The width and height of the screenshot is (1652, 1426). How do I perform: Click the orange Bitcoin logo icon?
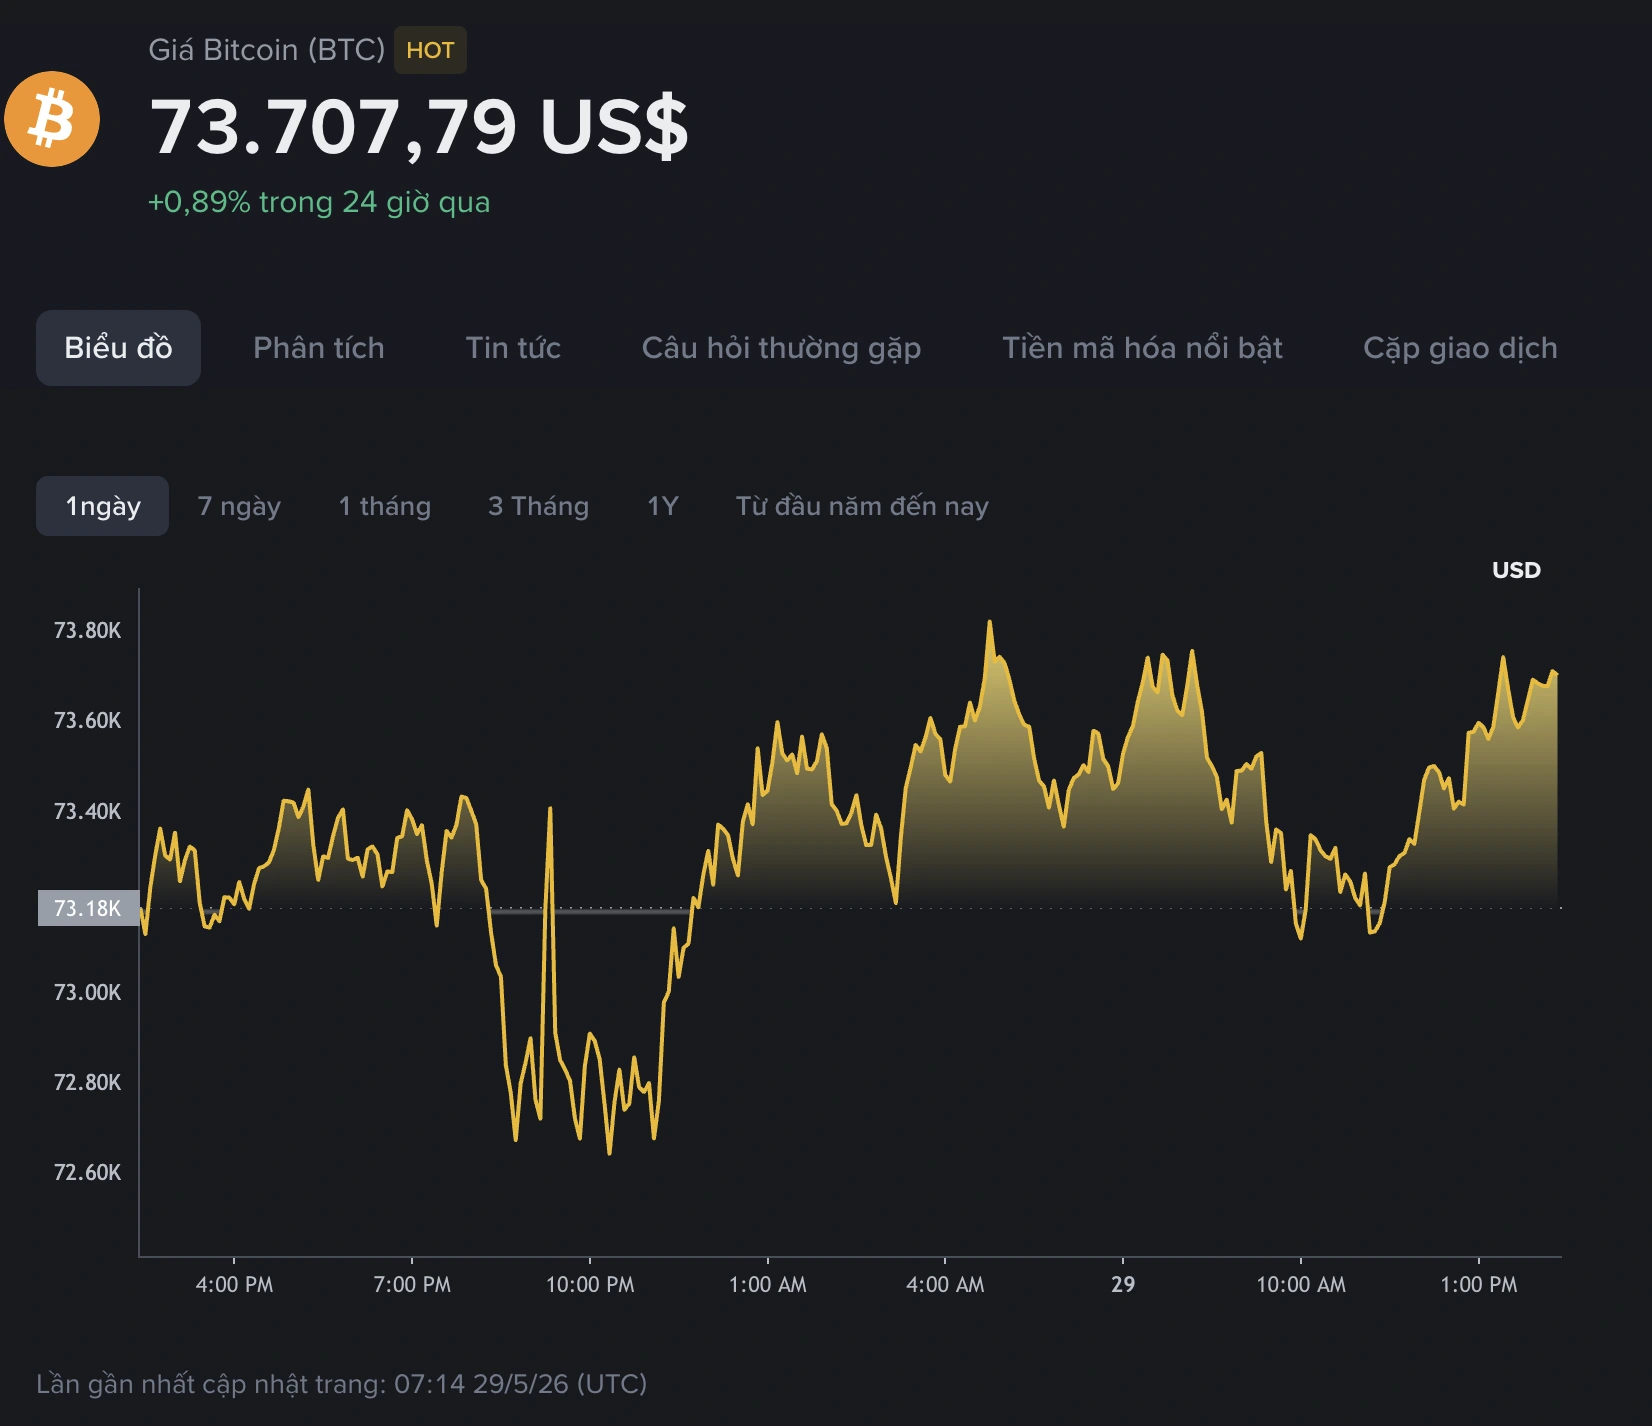(52, 119)
